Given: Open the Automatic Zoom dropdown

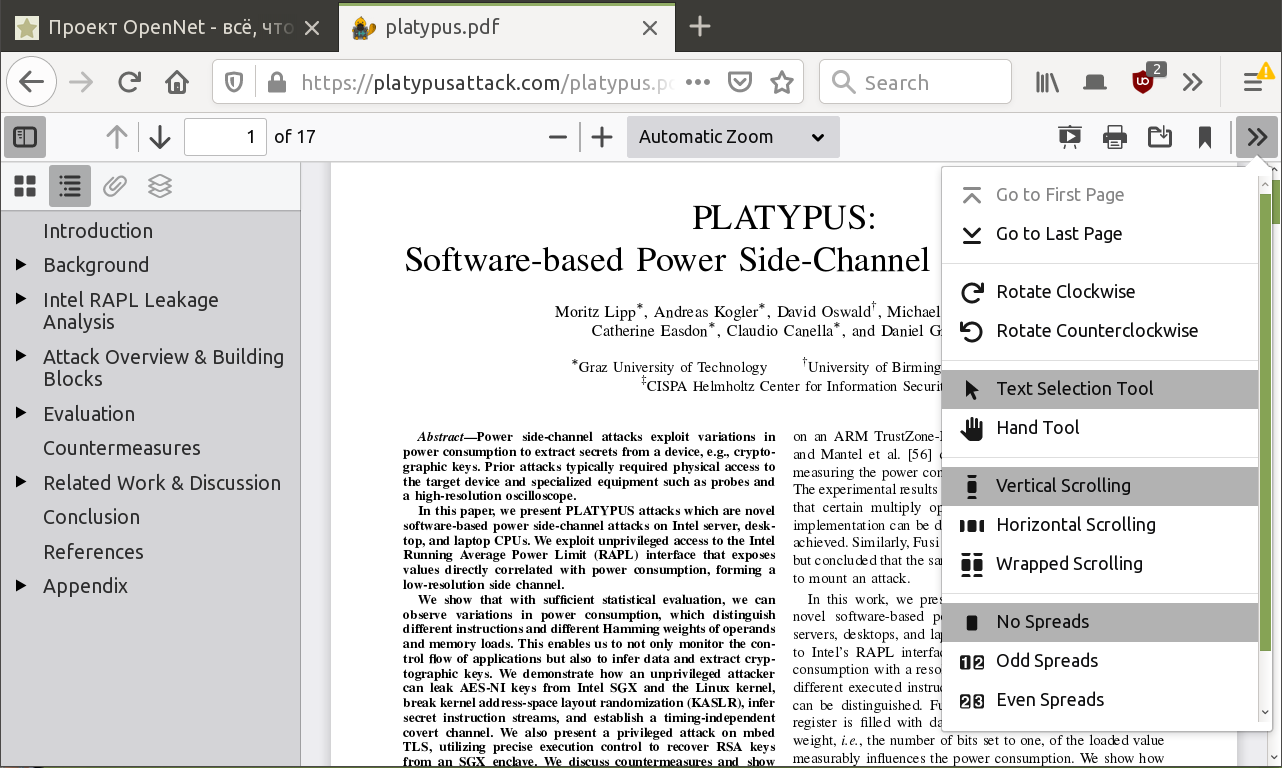Looking at the screenshot, I should (732, 137).
